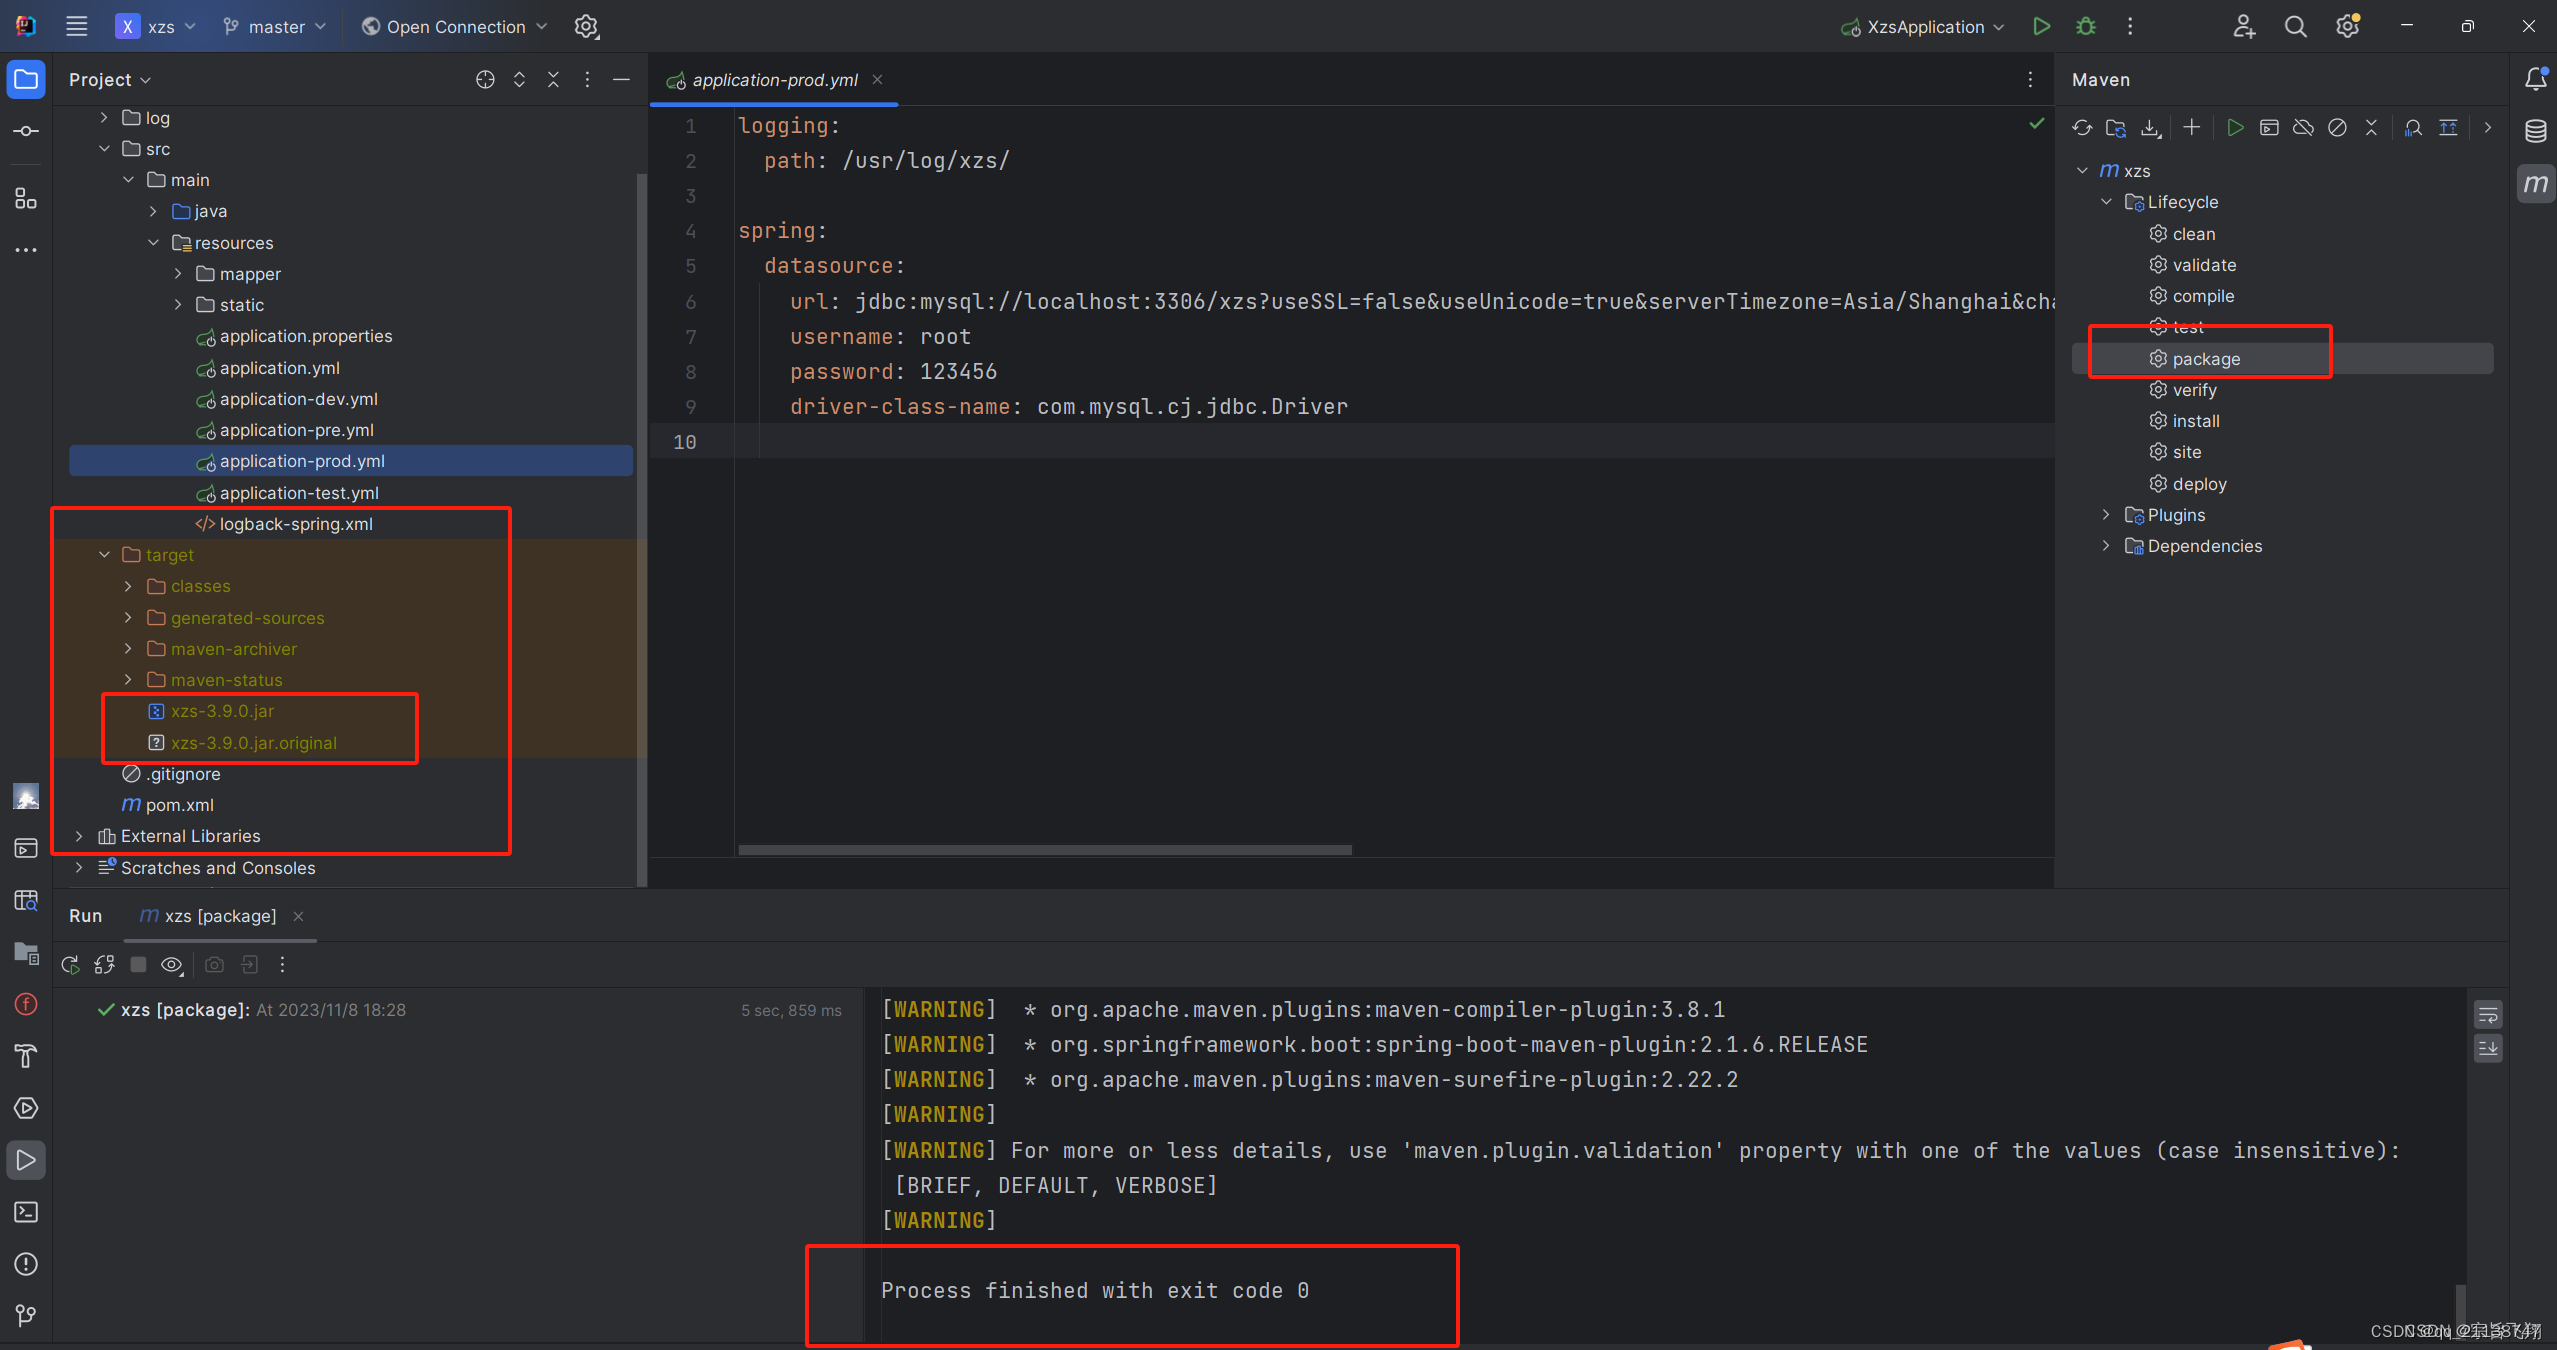Reload all Maven projects

tap(2082, 128)
